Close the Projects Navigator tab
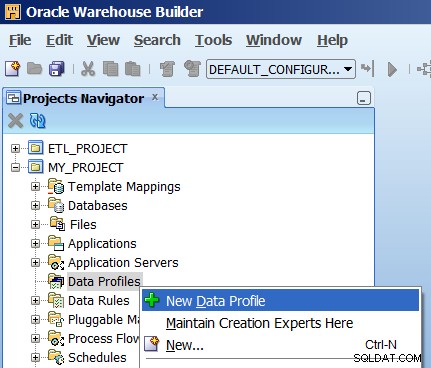 pyautogui.click(x=155, y=97)
